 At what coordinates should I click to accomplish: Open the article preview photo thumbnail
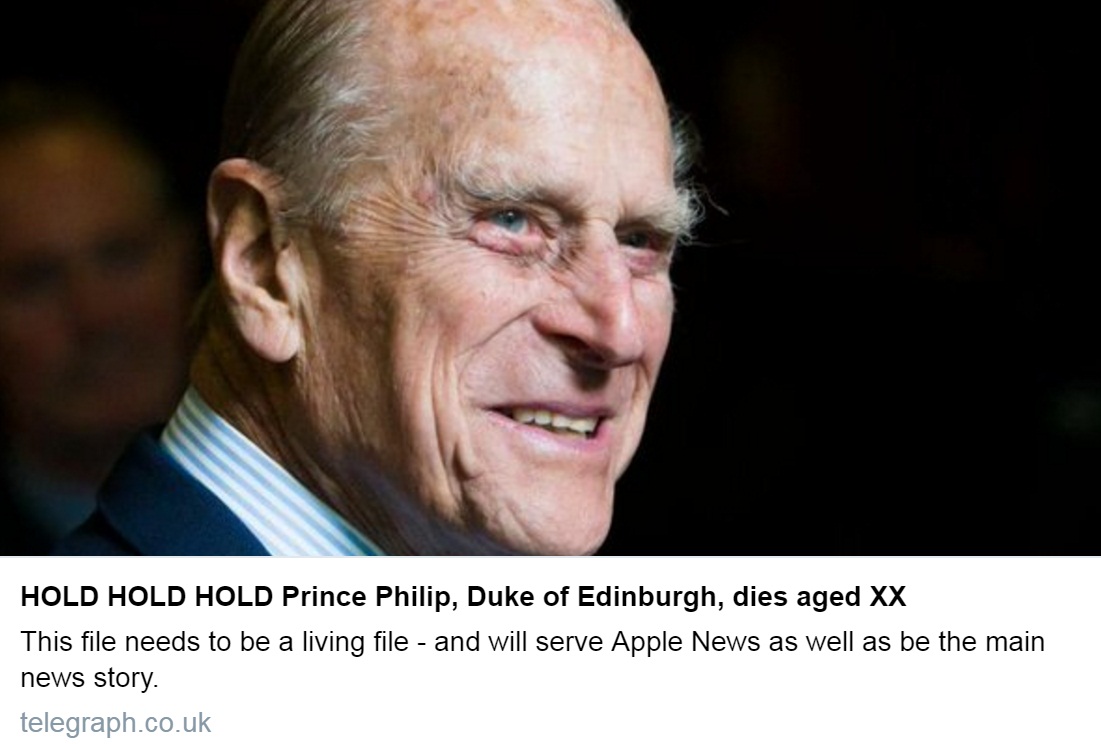click(x=550, y=278)
